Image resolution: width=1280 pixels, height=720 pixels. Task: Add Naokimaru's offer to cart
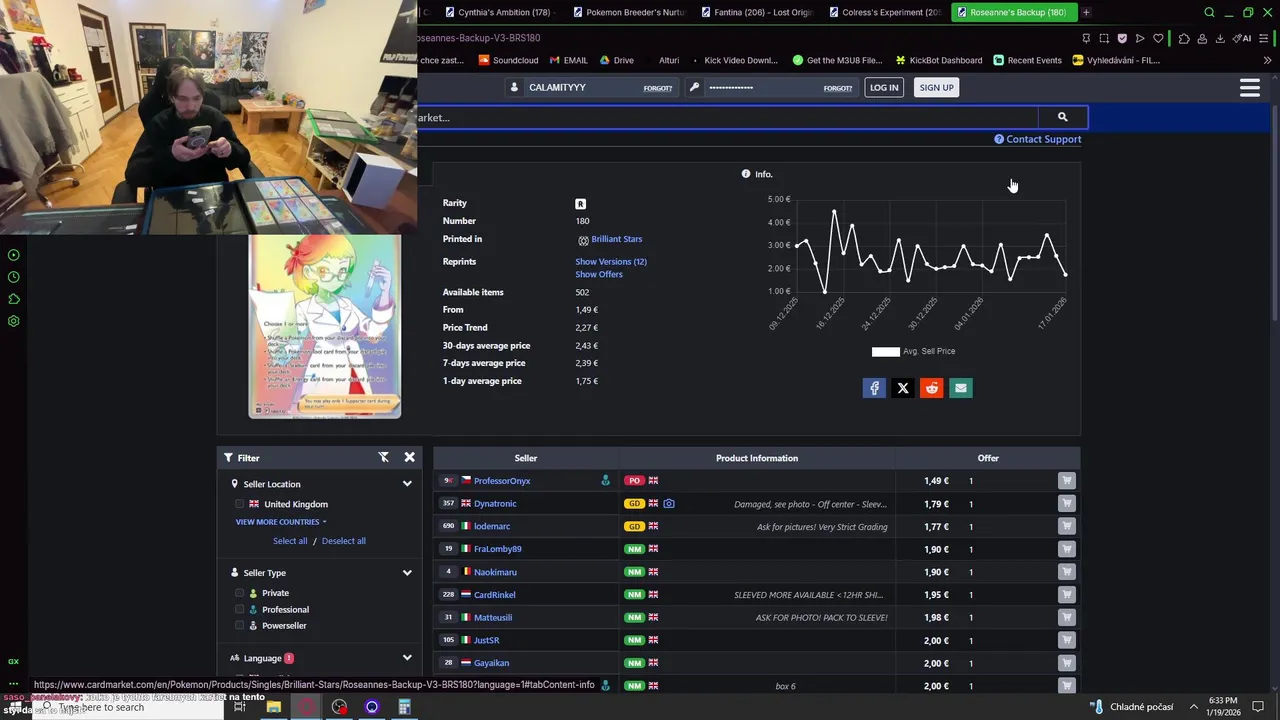[1067, 572]
